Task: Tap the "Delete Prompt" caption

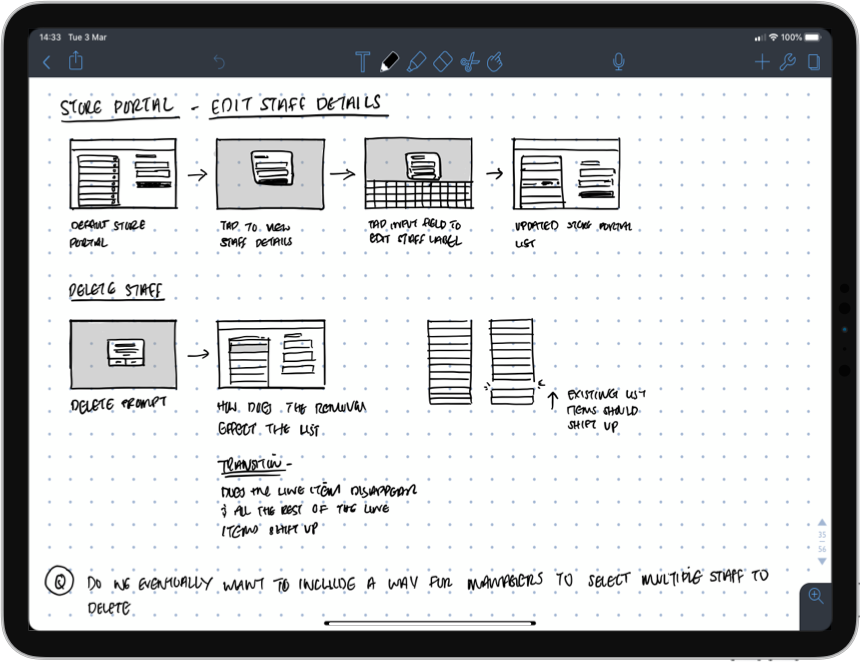Action: tap(118, 404)
